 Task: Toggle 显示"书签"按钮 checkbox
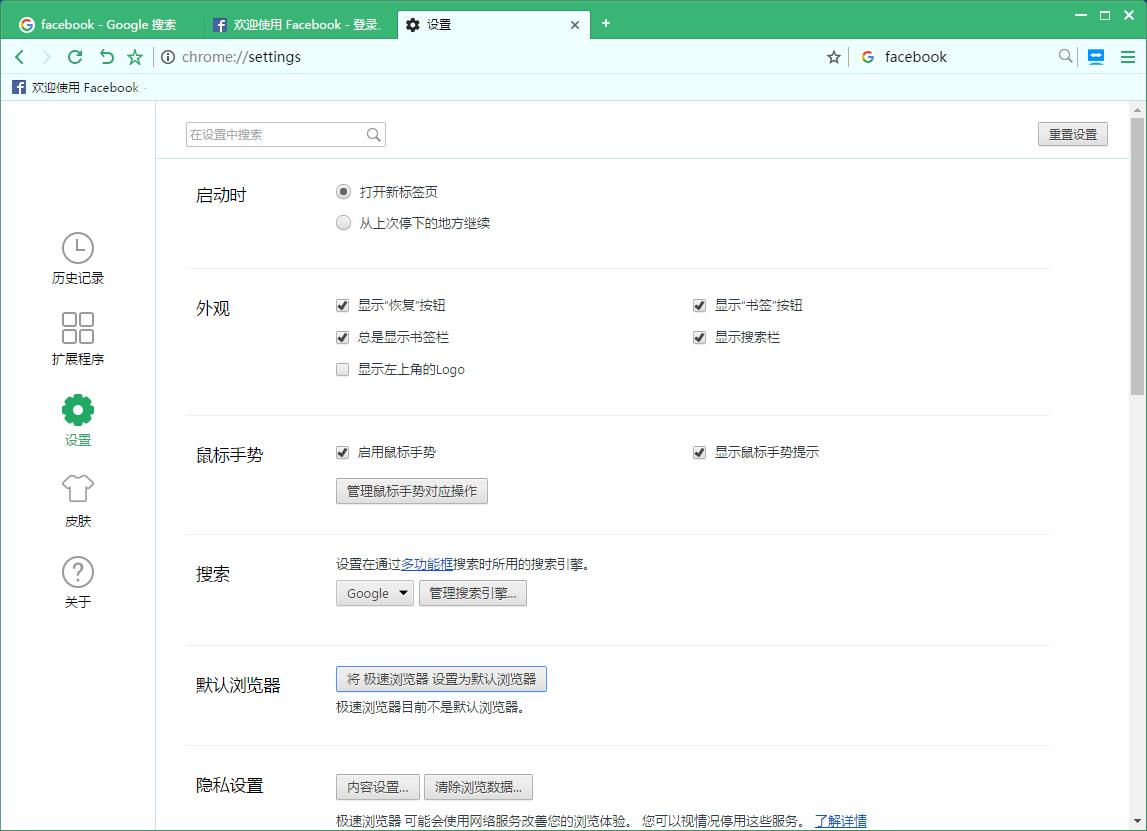click(699, 305)
